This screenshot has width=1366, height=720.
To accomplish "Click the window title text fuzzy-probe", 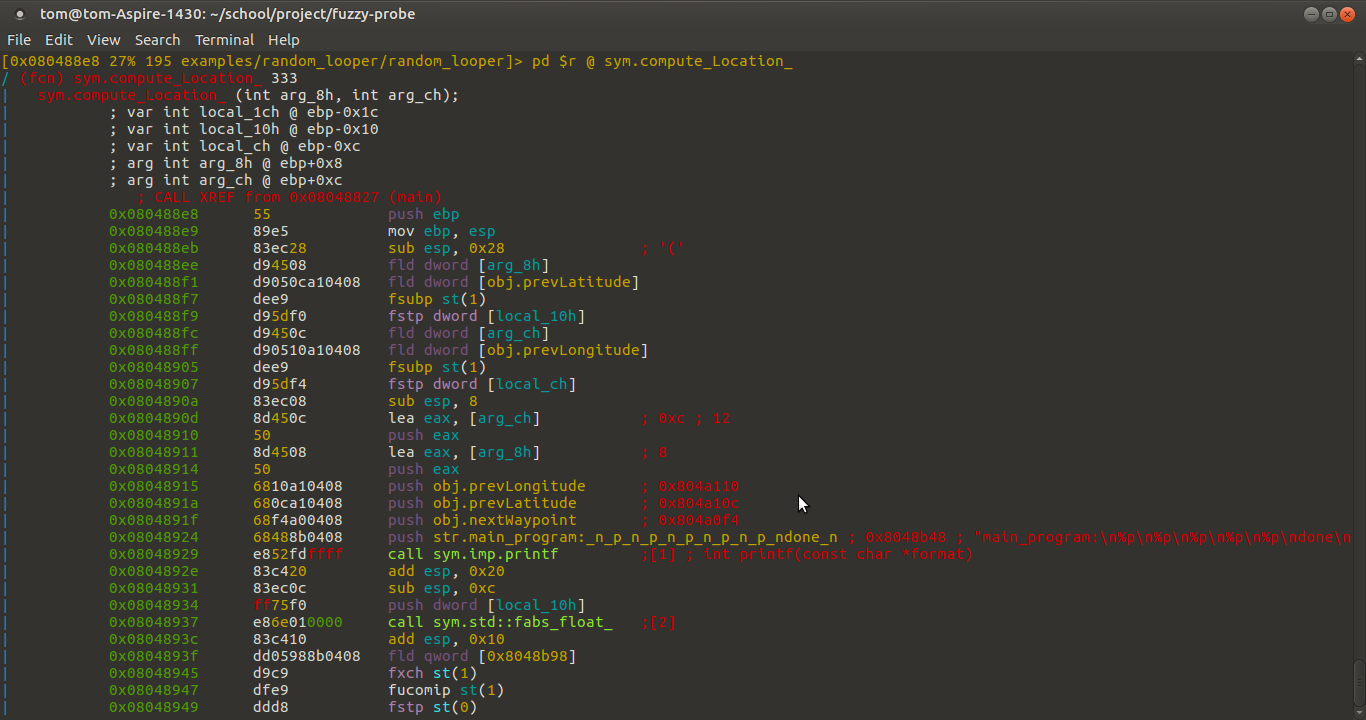I will (x=373, y=14).
